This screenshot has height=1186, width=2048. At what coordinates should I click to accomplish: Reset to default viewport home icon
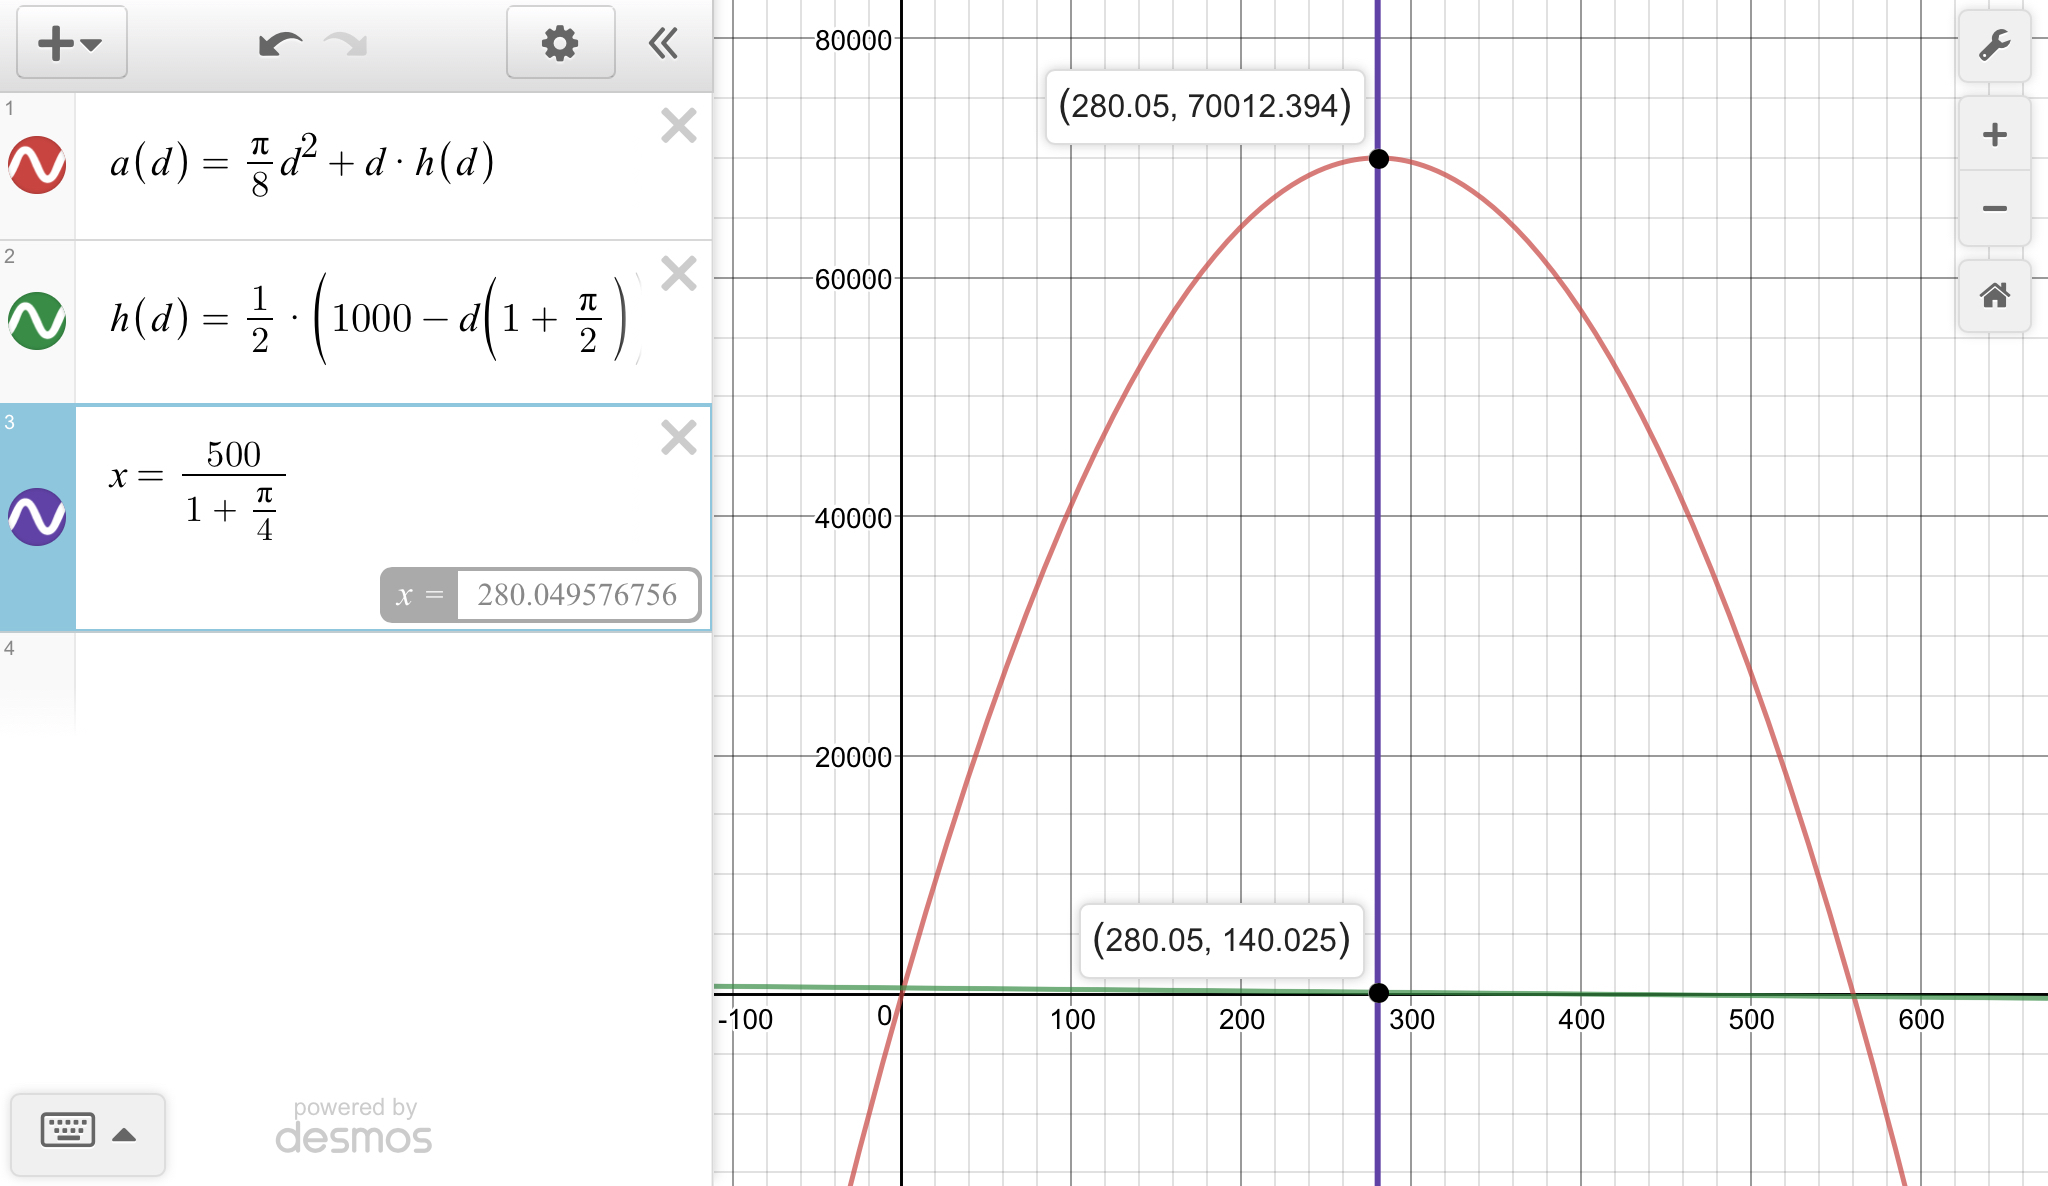1994,296
